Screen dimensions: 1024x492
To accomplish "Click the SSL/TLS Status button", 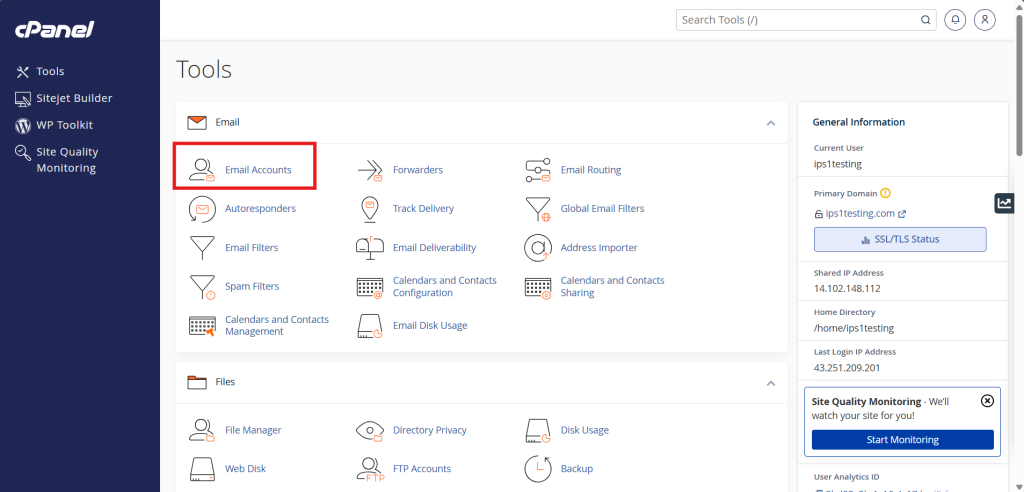I will (x=900, y=239).
